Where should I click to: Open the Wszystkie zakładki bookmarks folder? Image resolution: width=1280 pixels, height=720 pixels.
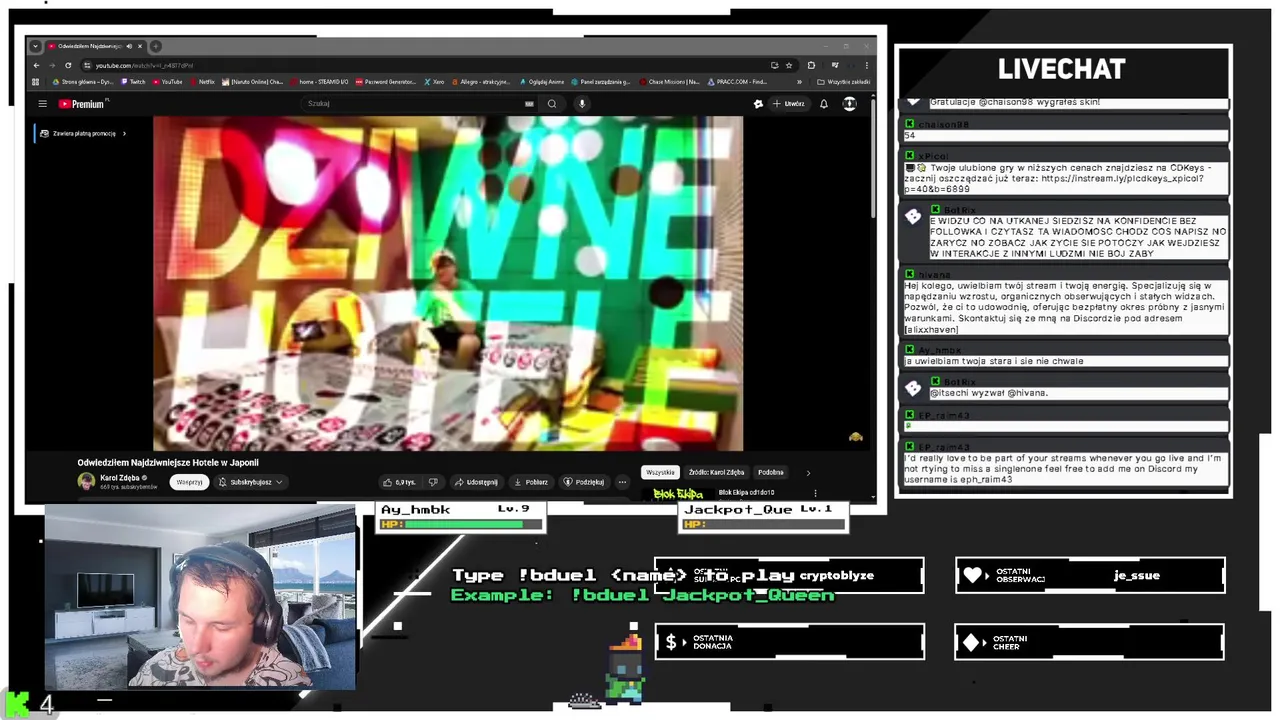[x=843, y=82]
